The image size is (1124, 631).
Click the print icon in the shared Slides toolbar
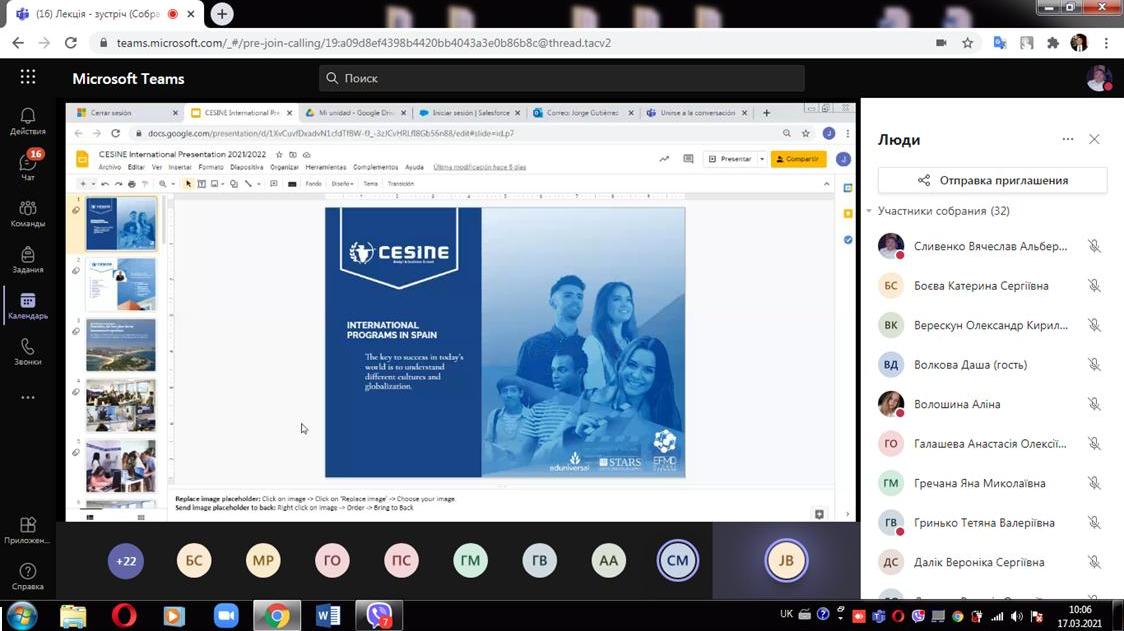[x=132, y=184]
